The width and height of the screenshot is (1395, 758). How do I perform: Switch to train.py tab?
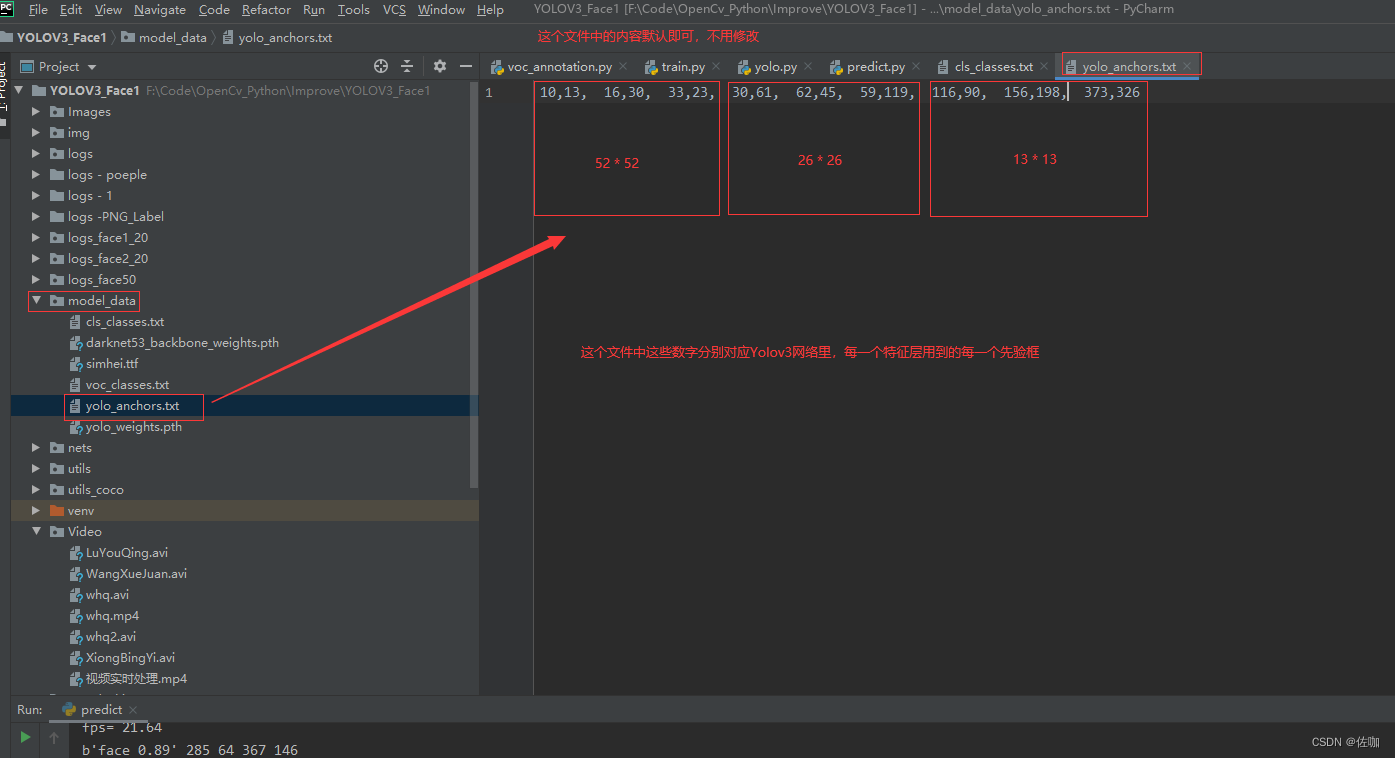tap(683, 67)
